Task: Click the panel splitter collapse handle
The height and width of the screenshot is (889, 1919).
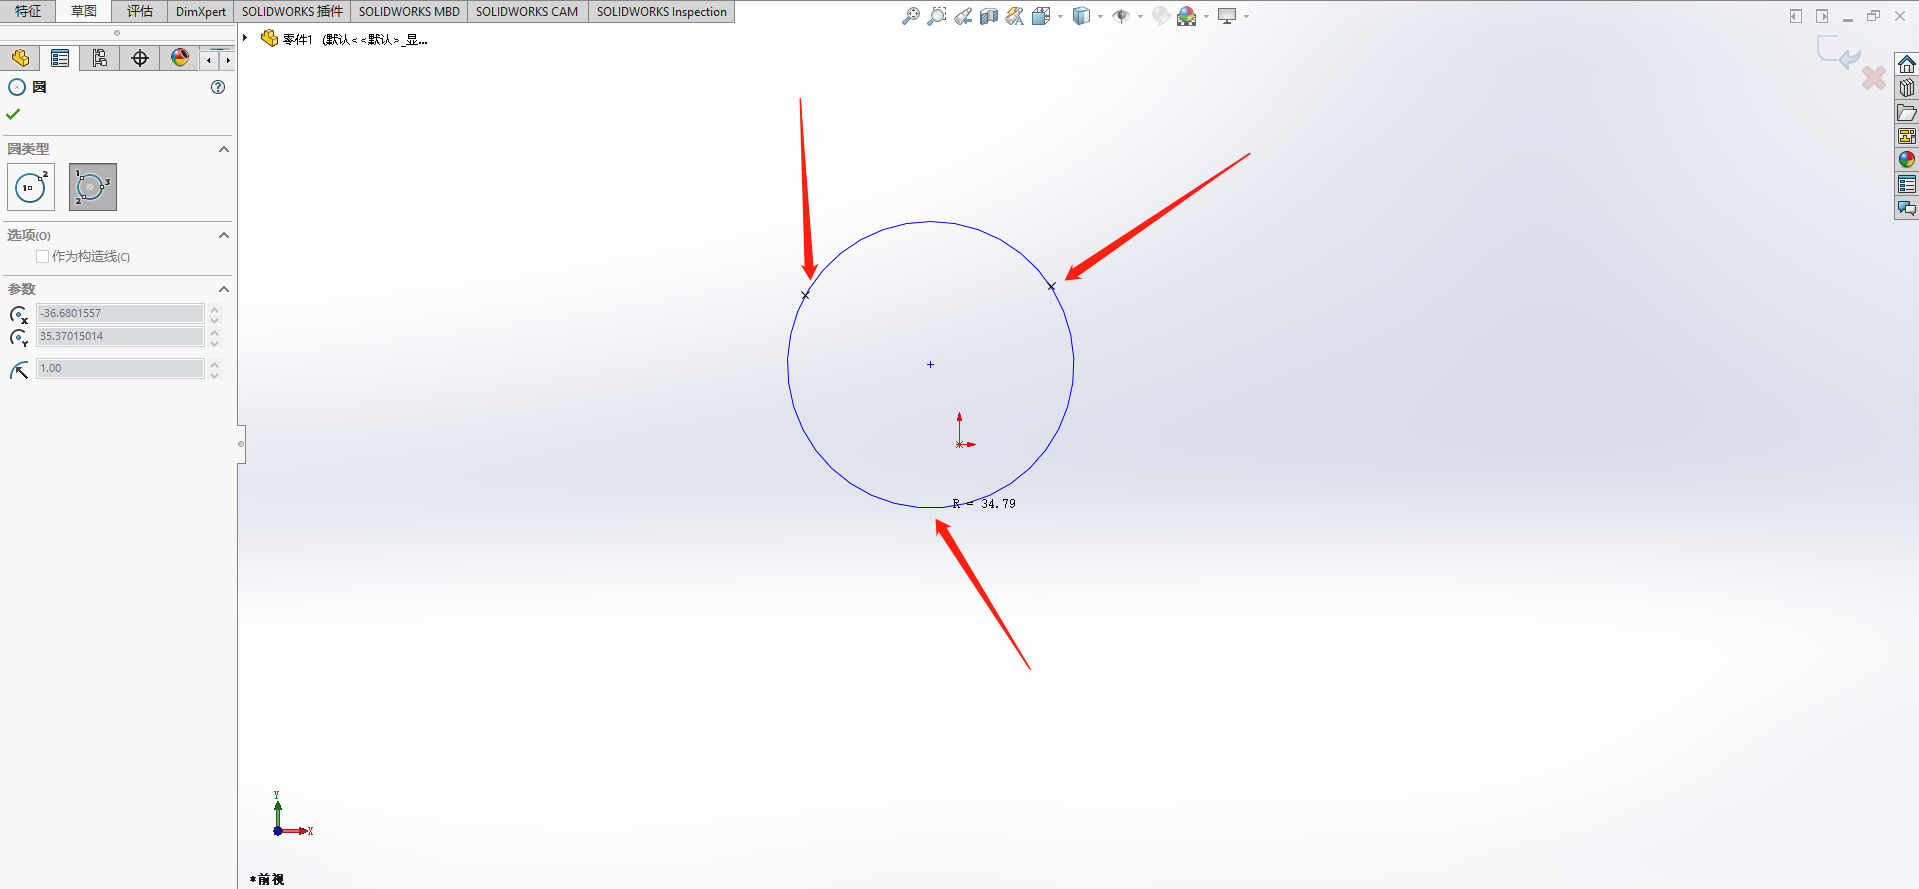Action: pyautogui.click(x=241, y=444)
